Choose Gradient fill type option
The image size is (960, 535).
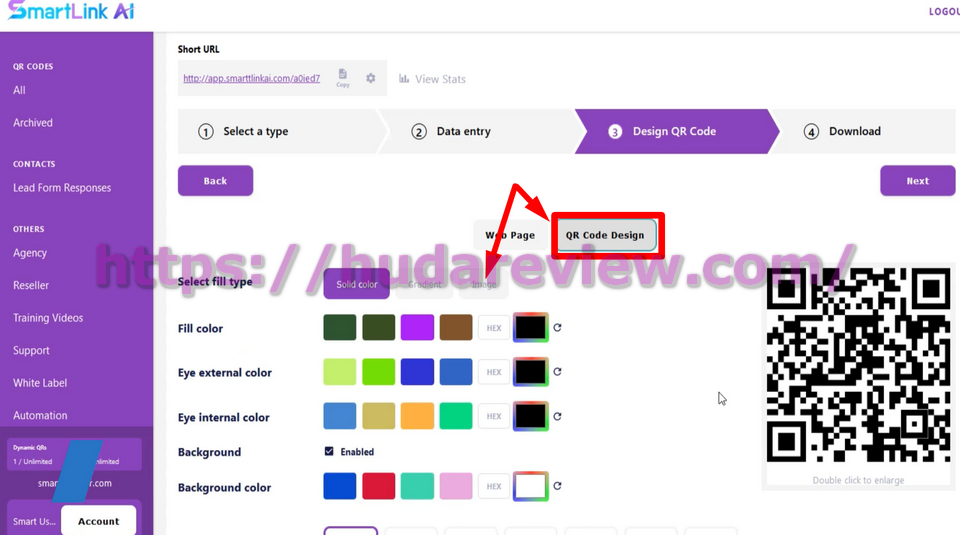click(424, 284)
